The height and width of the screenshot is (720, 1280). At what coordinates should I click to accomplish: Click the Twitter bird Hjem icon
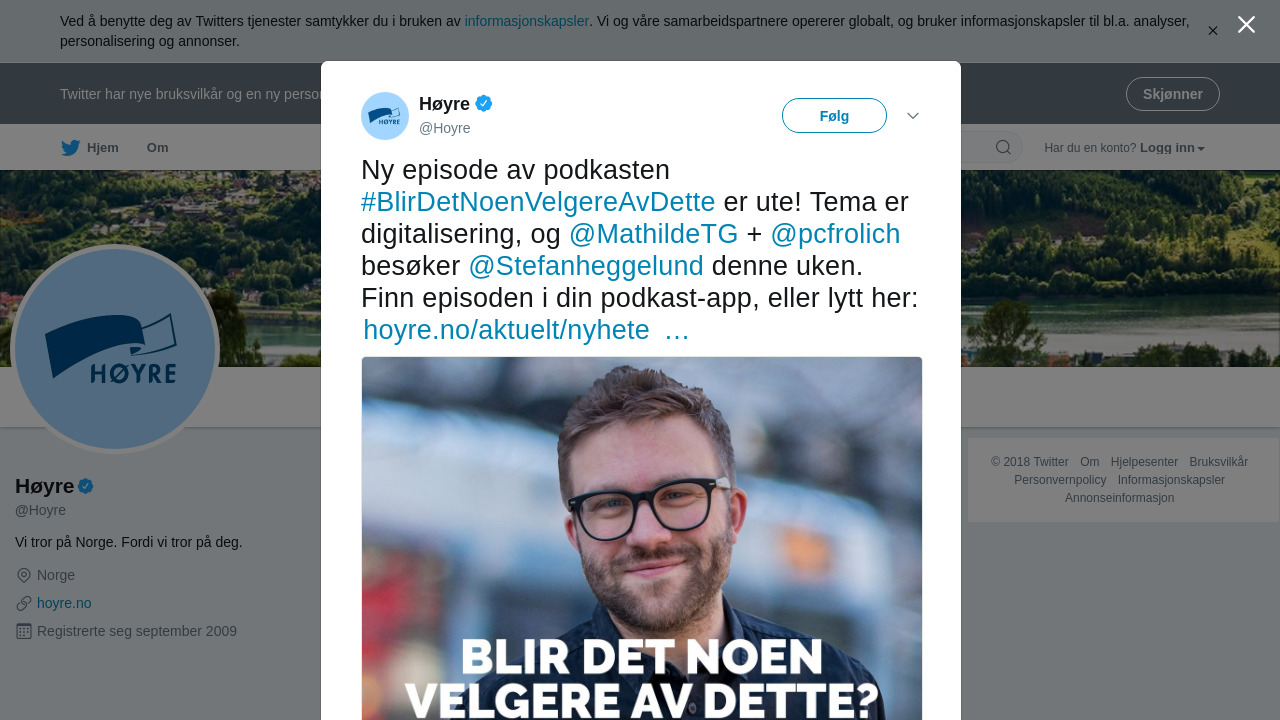[70, 148]
